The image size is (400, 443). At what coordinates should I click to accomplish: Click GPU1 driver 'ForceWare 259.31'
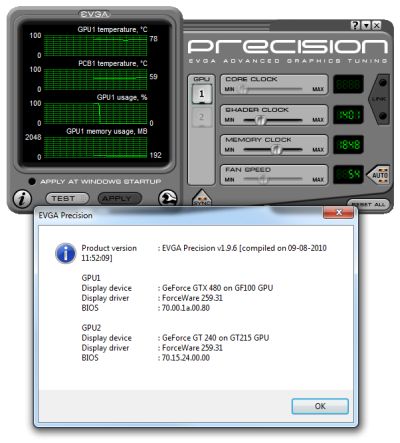[192, 298]
